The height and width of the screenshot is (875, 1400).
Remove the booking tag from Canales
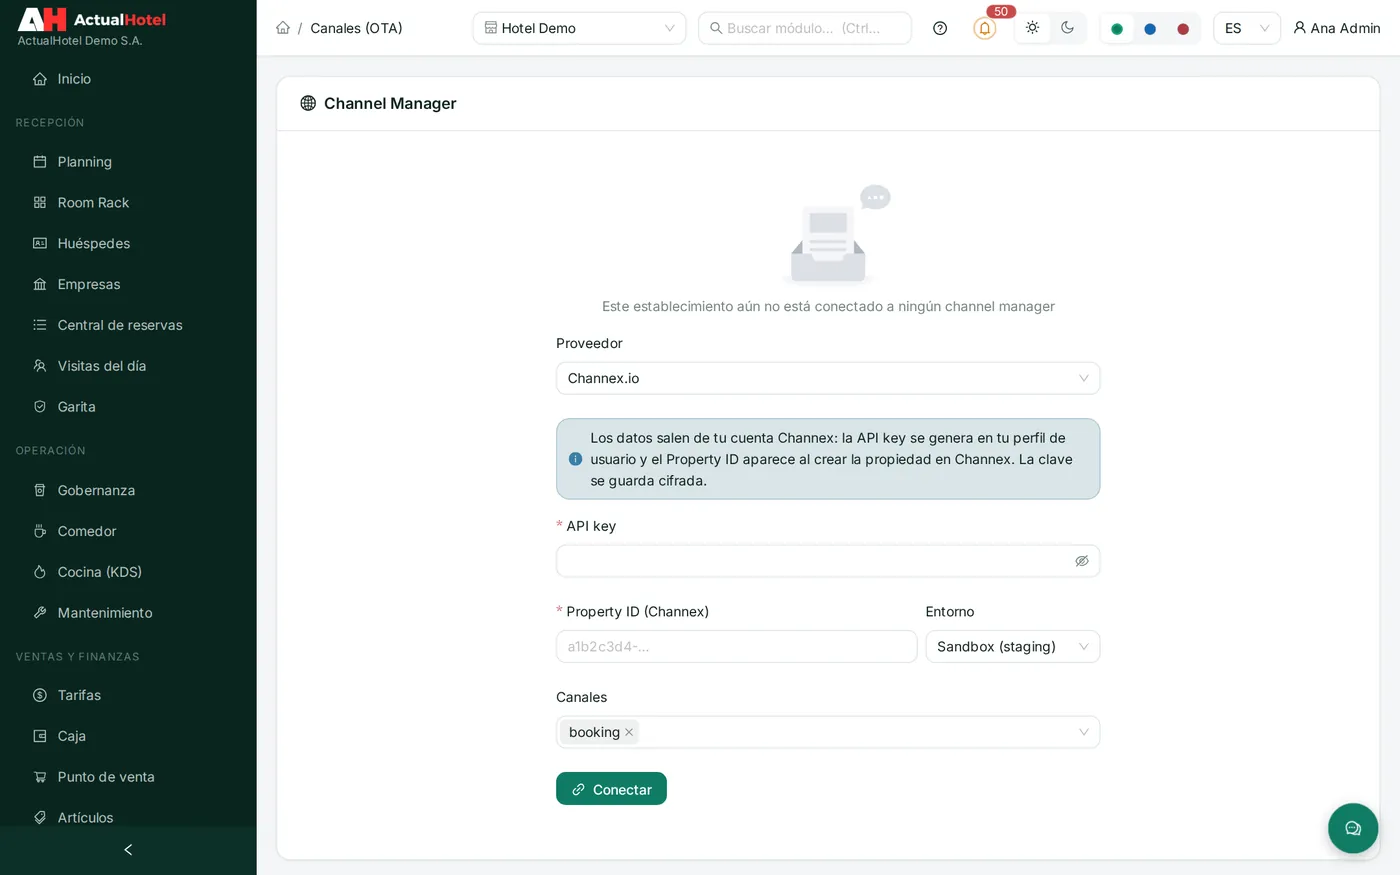[x=629, y=733]
